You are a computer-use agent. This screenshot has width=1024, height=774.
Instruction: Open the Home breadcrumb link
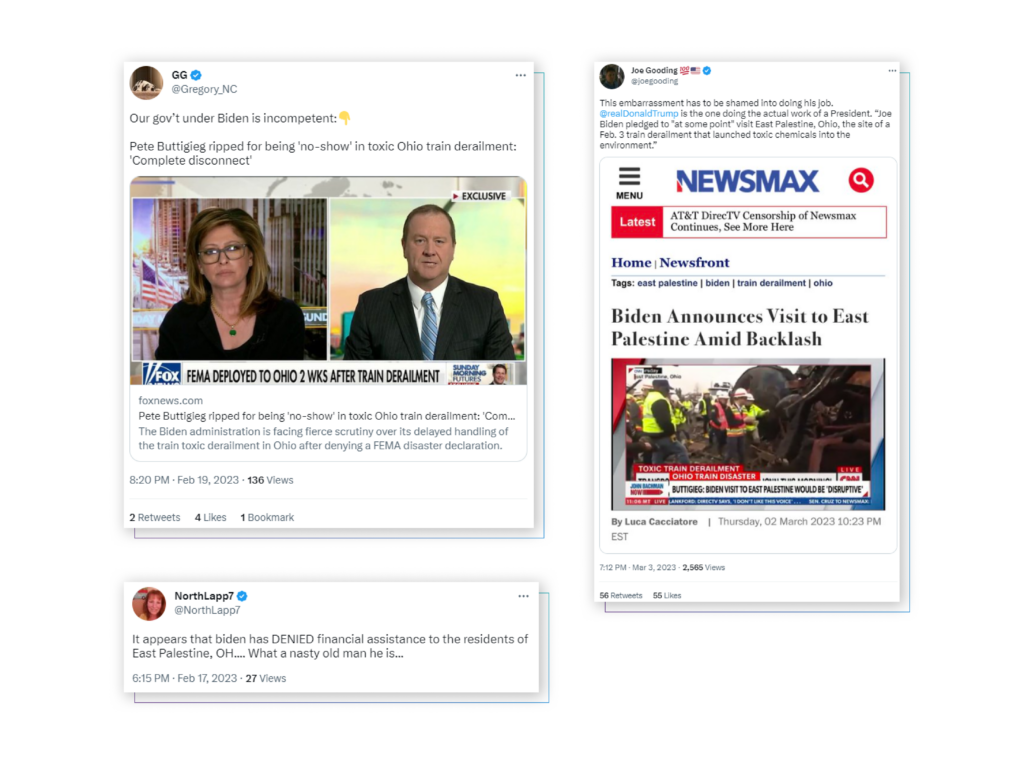pos(631,263)
